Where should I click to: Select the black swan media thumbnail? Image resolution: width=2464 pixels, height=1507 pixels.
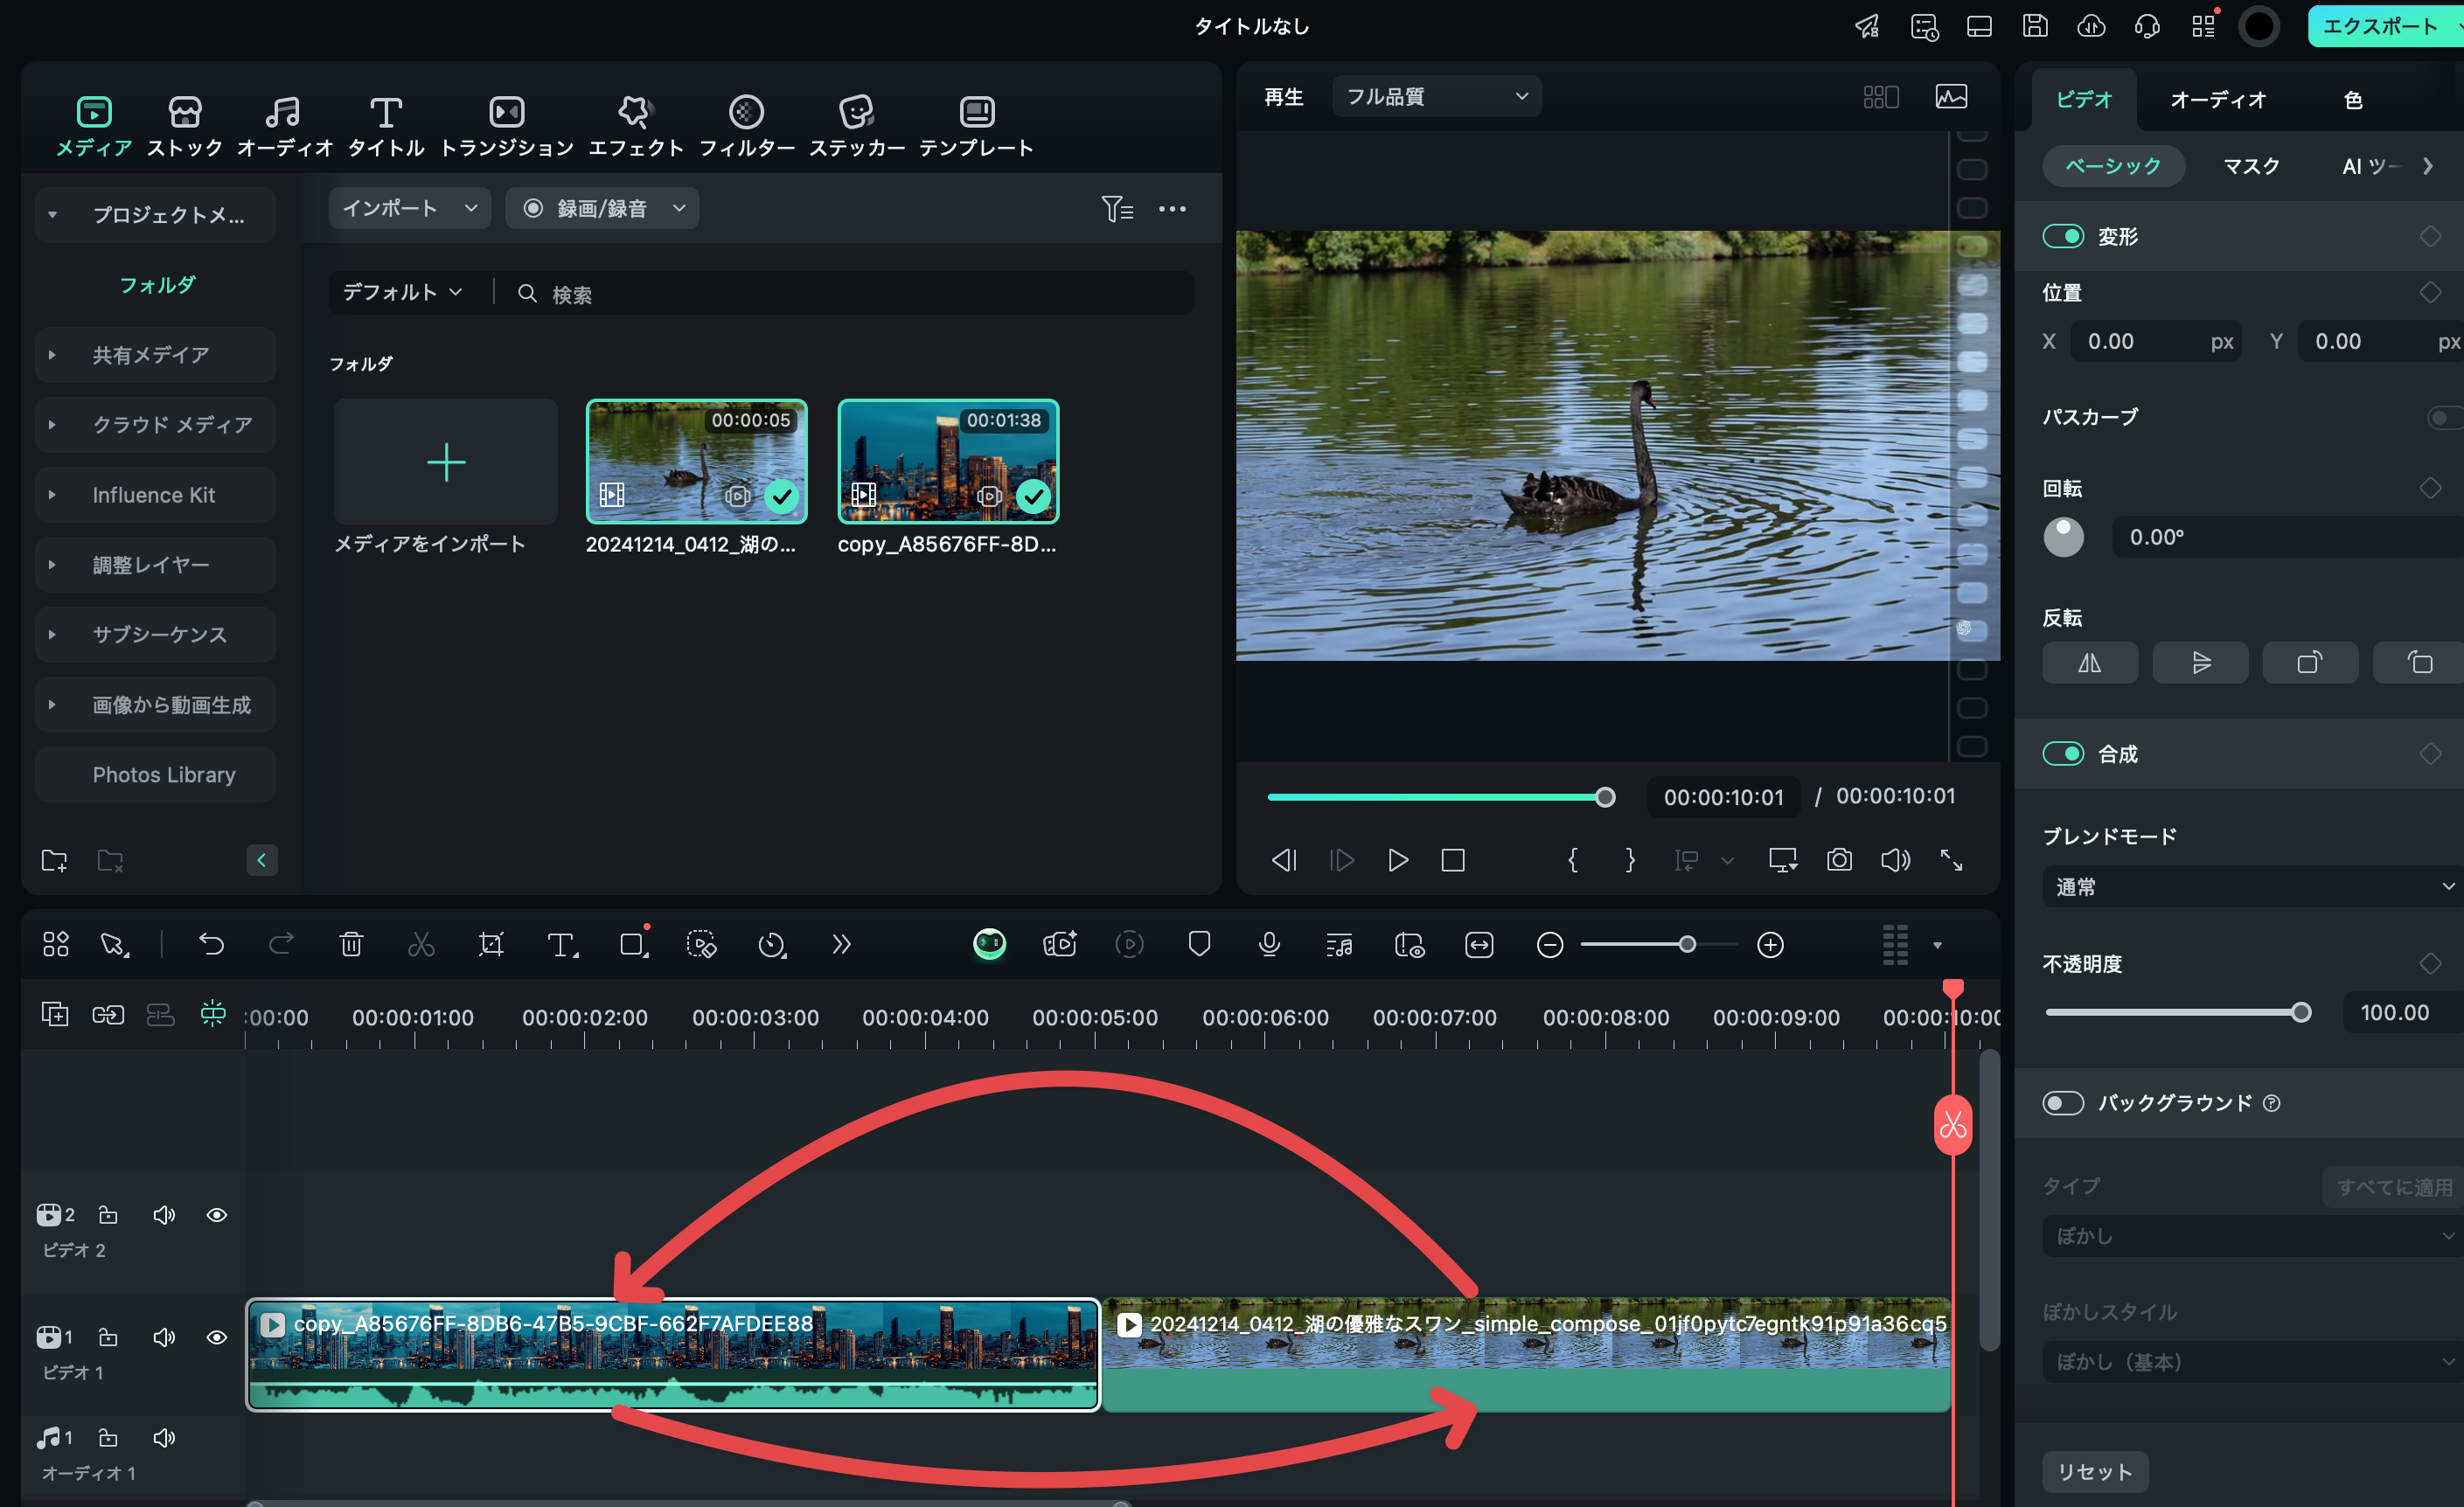click(x=696, y=461)
